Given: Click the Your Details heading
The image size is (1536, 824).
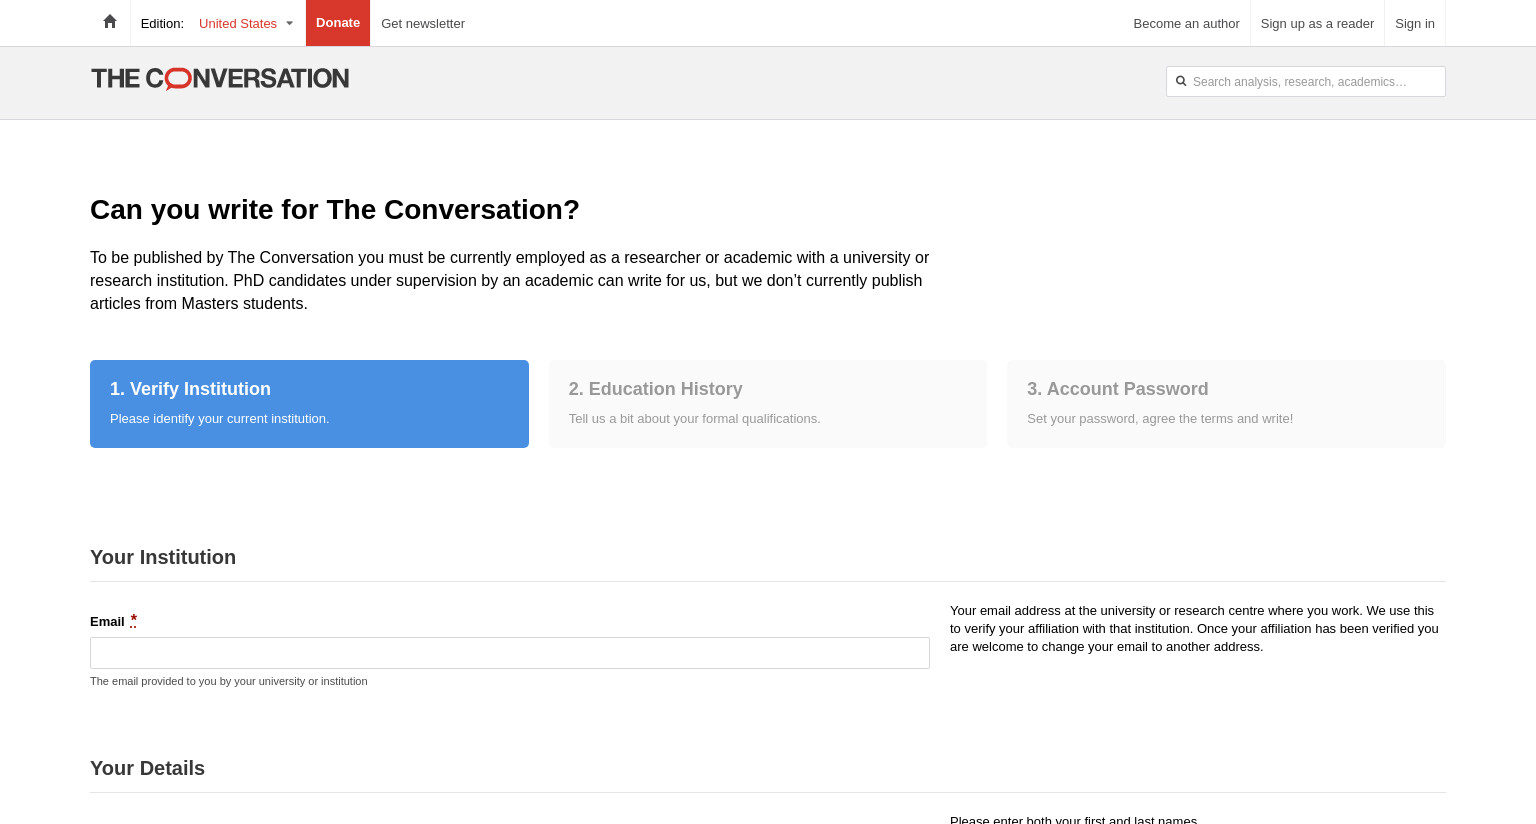Looking at the screenshot, I should (147, 768).
